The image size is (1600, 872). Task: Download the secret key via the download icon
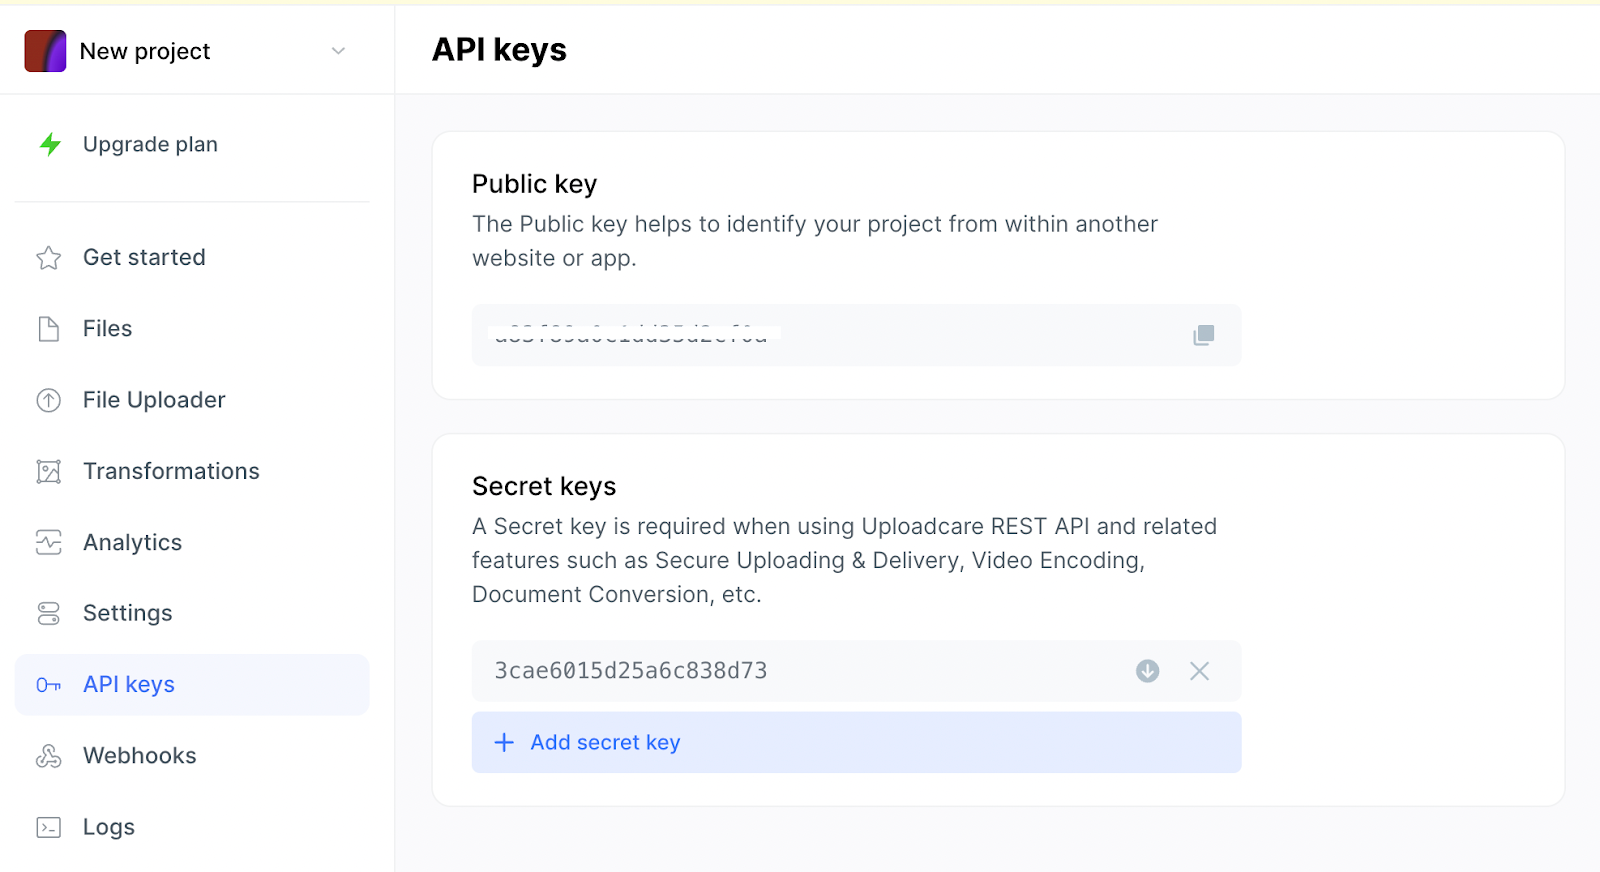(1147, 671)
